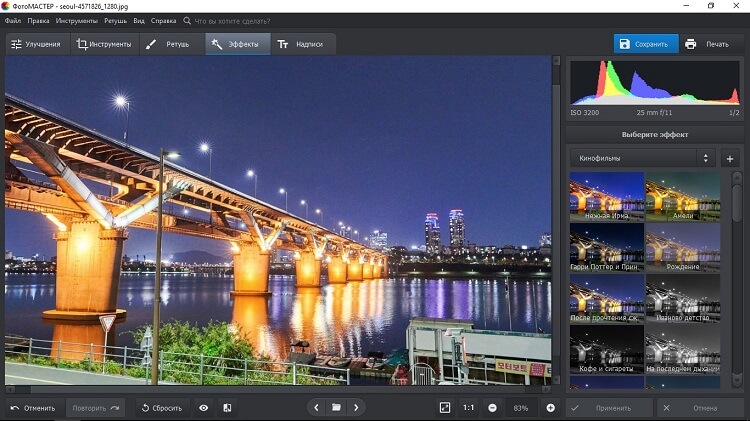Open folder browser icon in bottom bar

pyautogui.click(x=337, y=408)
